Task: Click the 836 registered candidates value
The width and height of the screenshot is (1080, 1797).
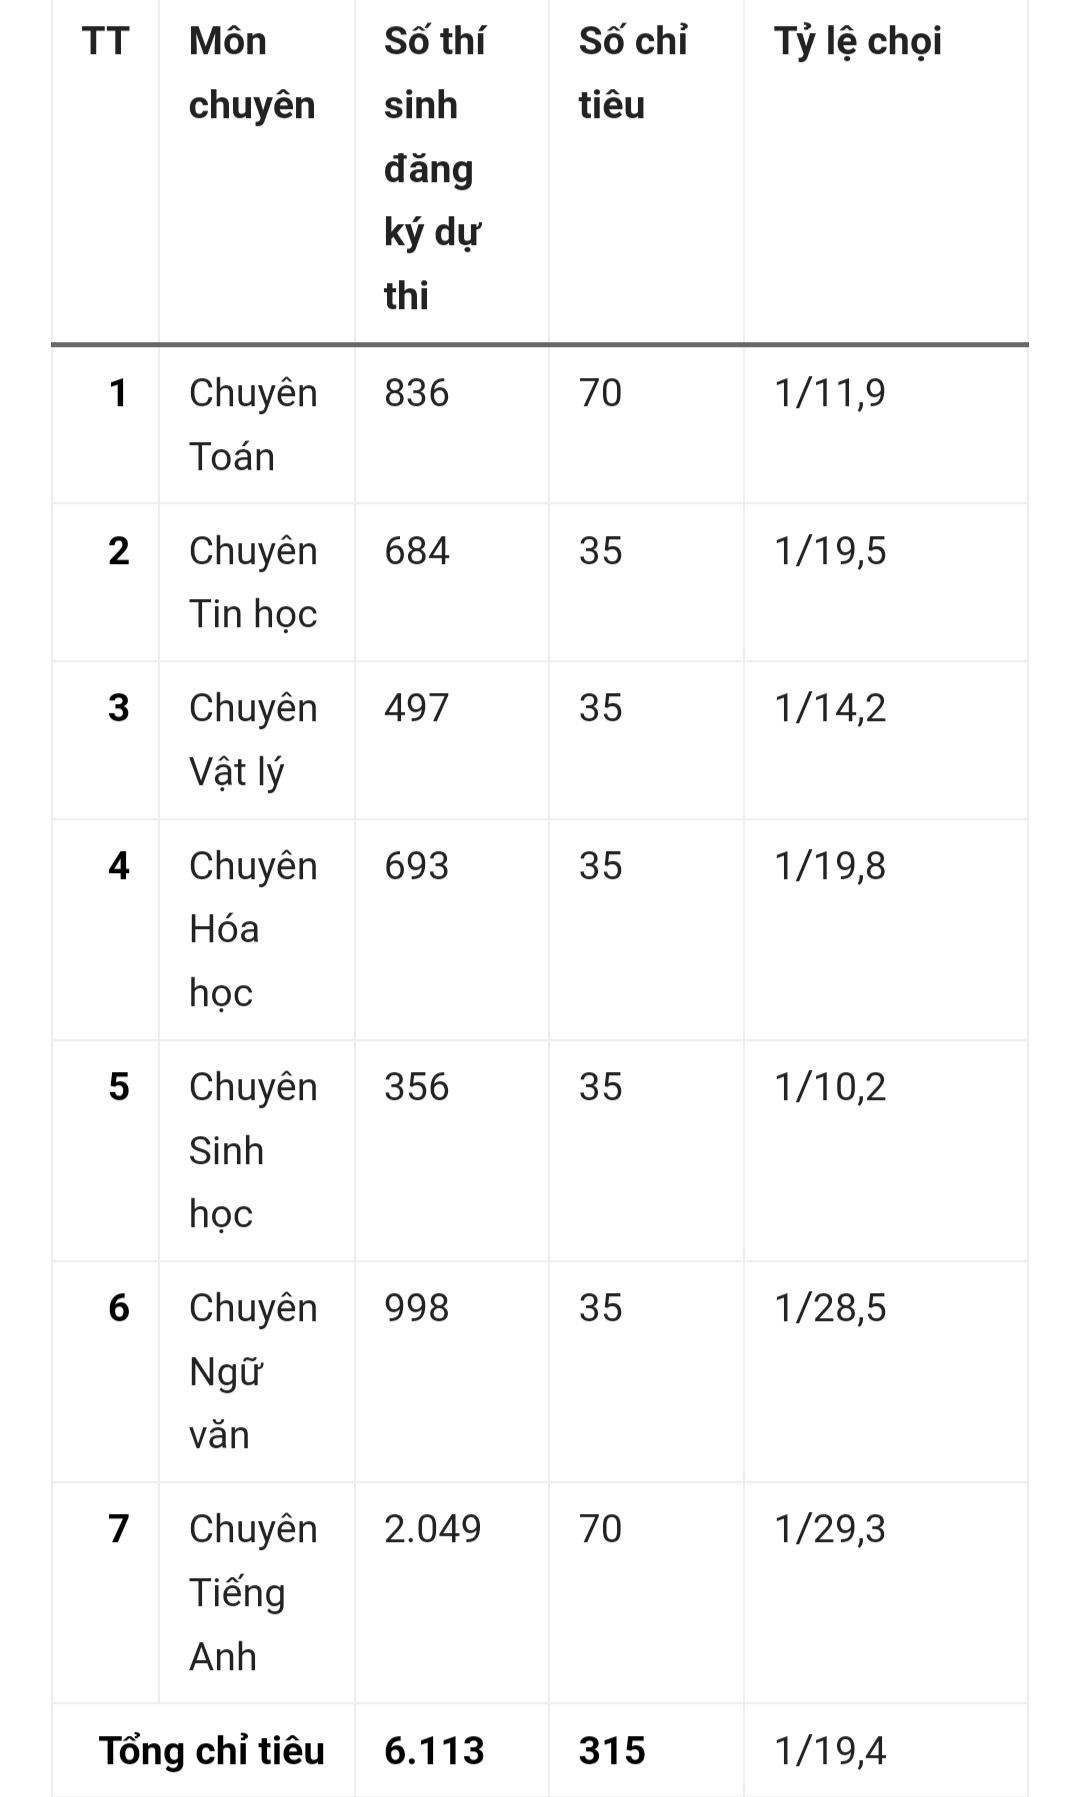Action: coord(417,393)
